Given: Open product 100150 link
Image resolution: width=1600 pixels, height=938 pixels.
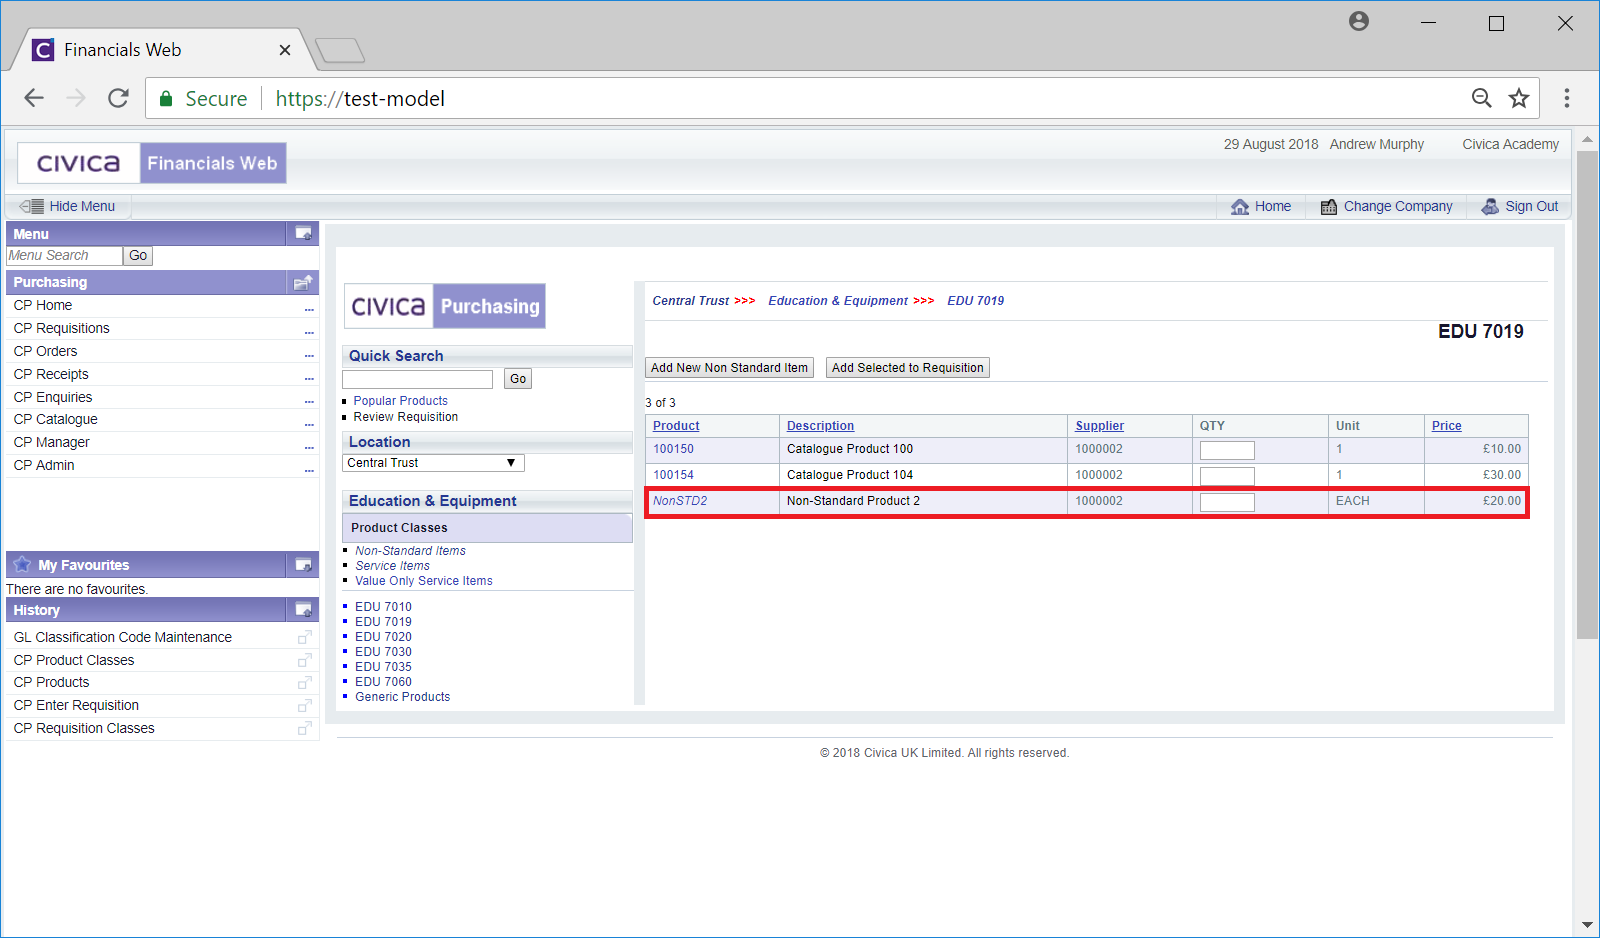Looking at the screenshot, I should click(x=673, y=449).
